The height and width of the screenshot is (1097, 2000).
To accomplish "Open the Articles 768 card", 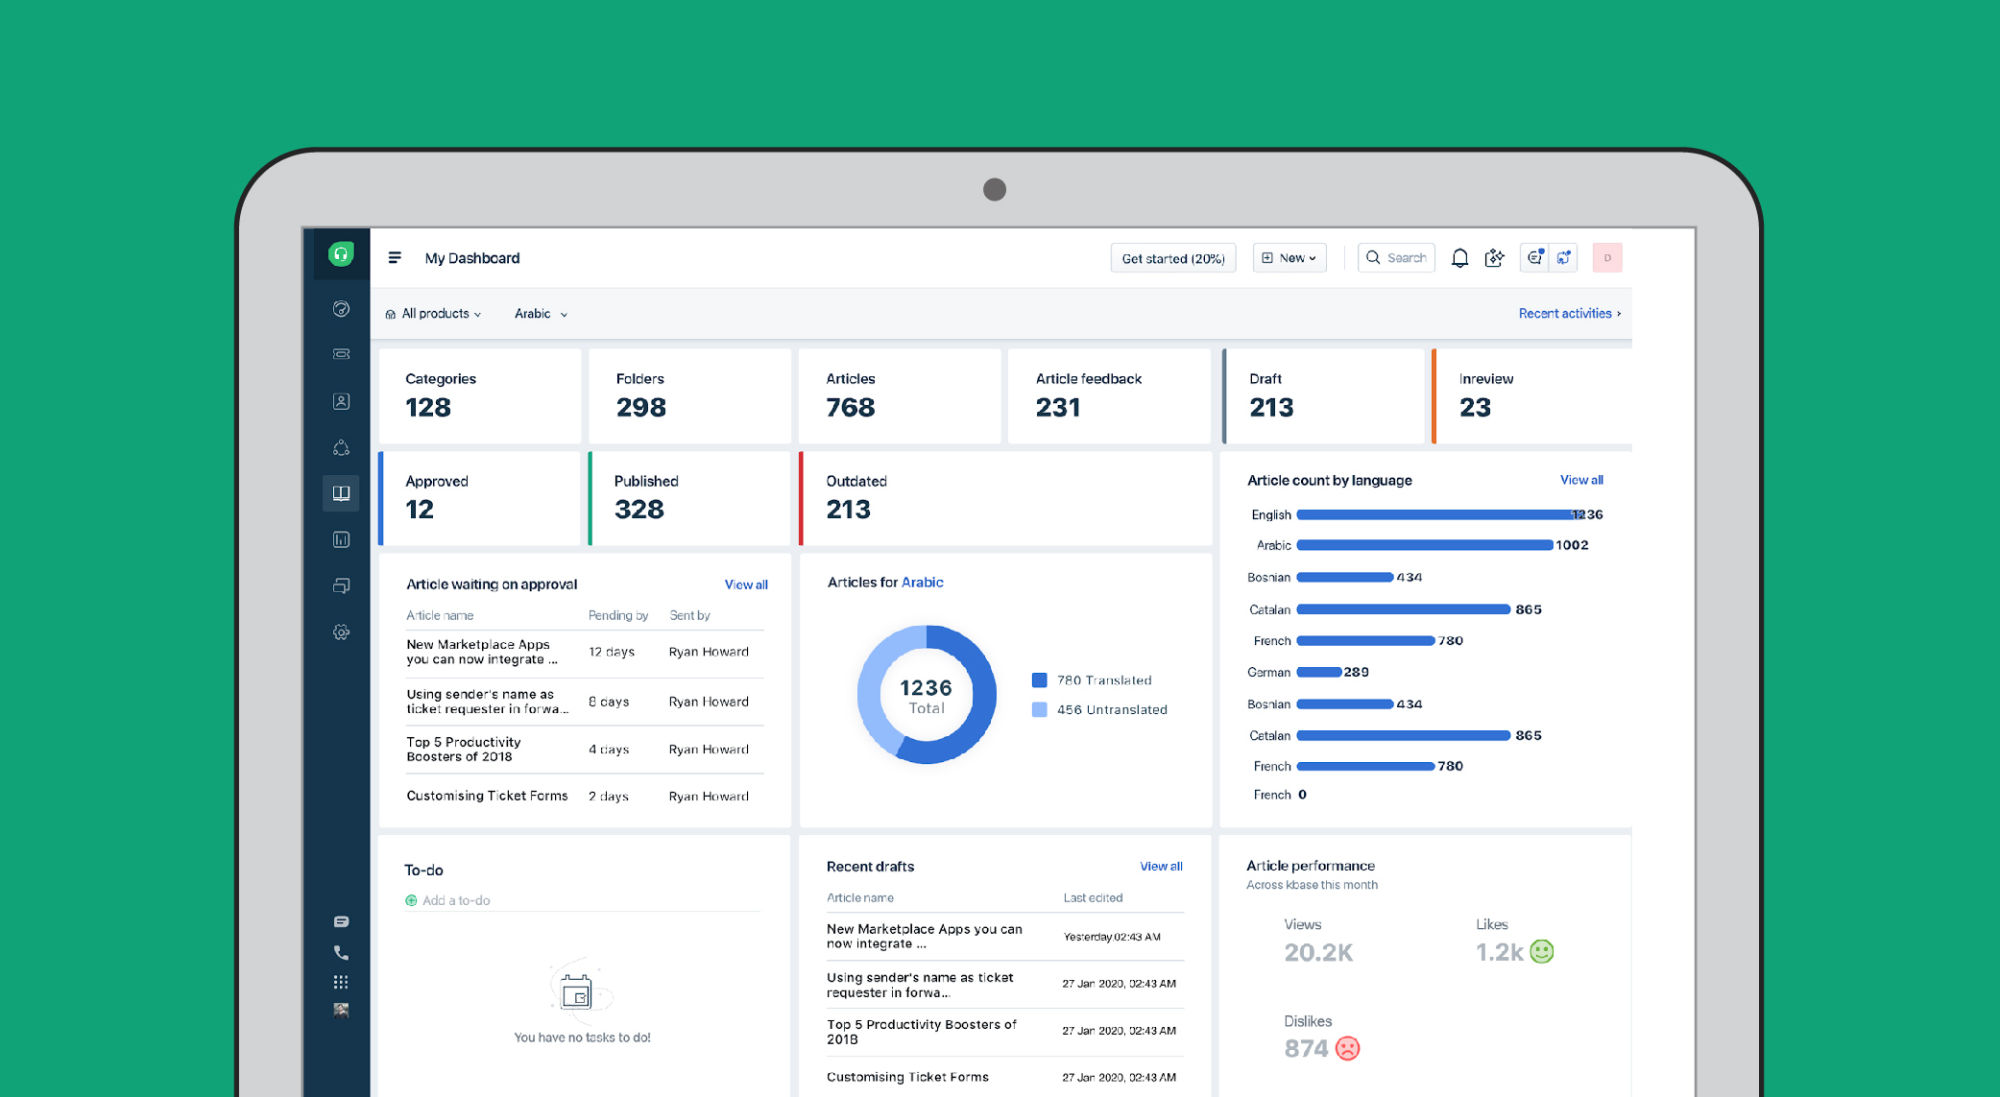I will [x=900, y=396].
